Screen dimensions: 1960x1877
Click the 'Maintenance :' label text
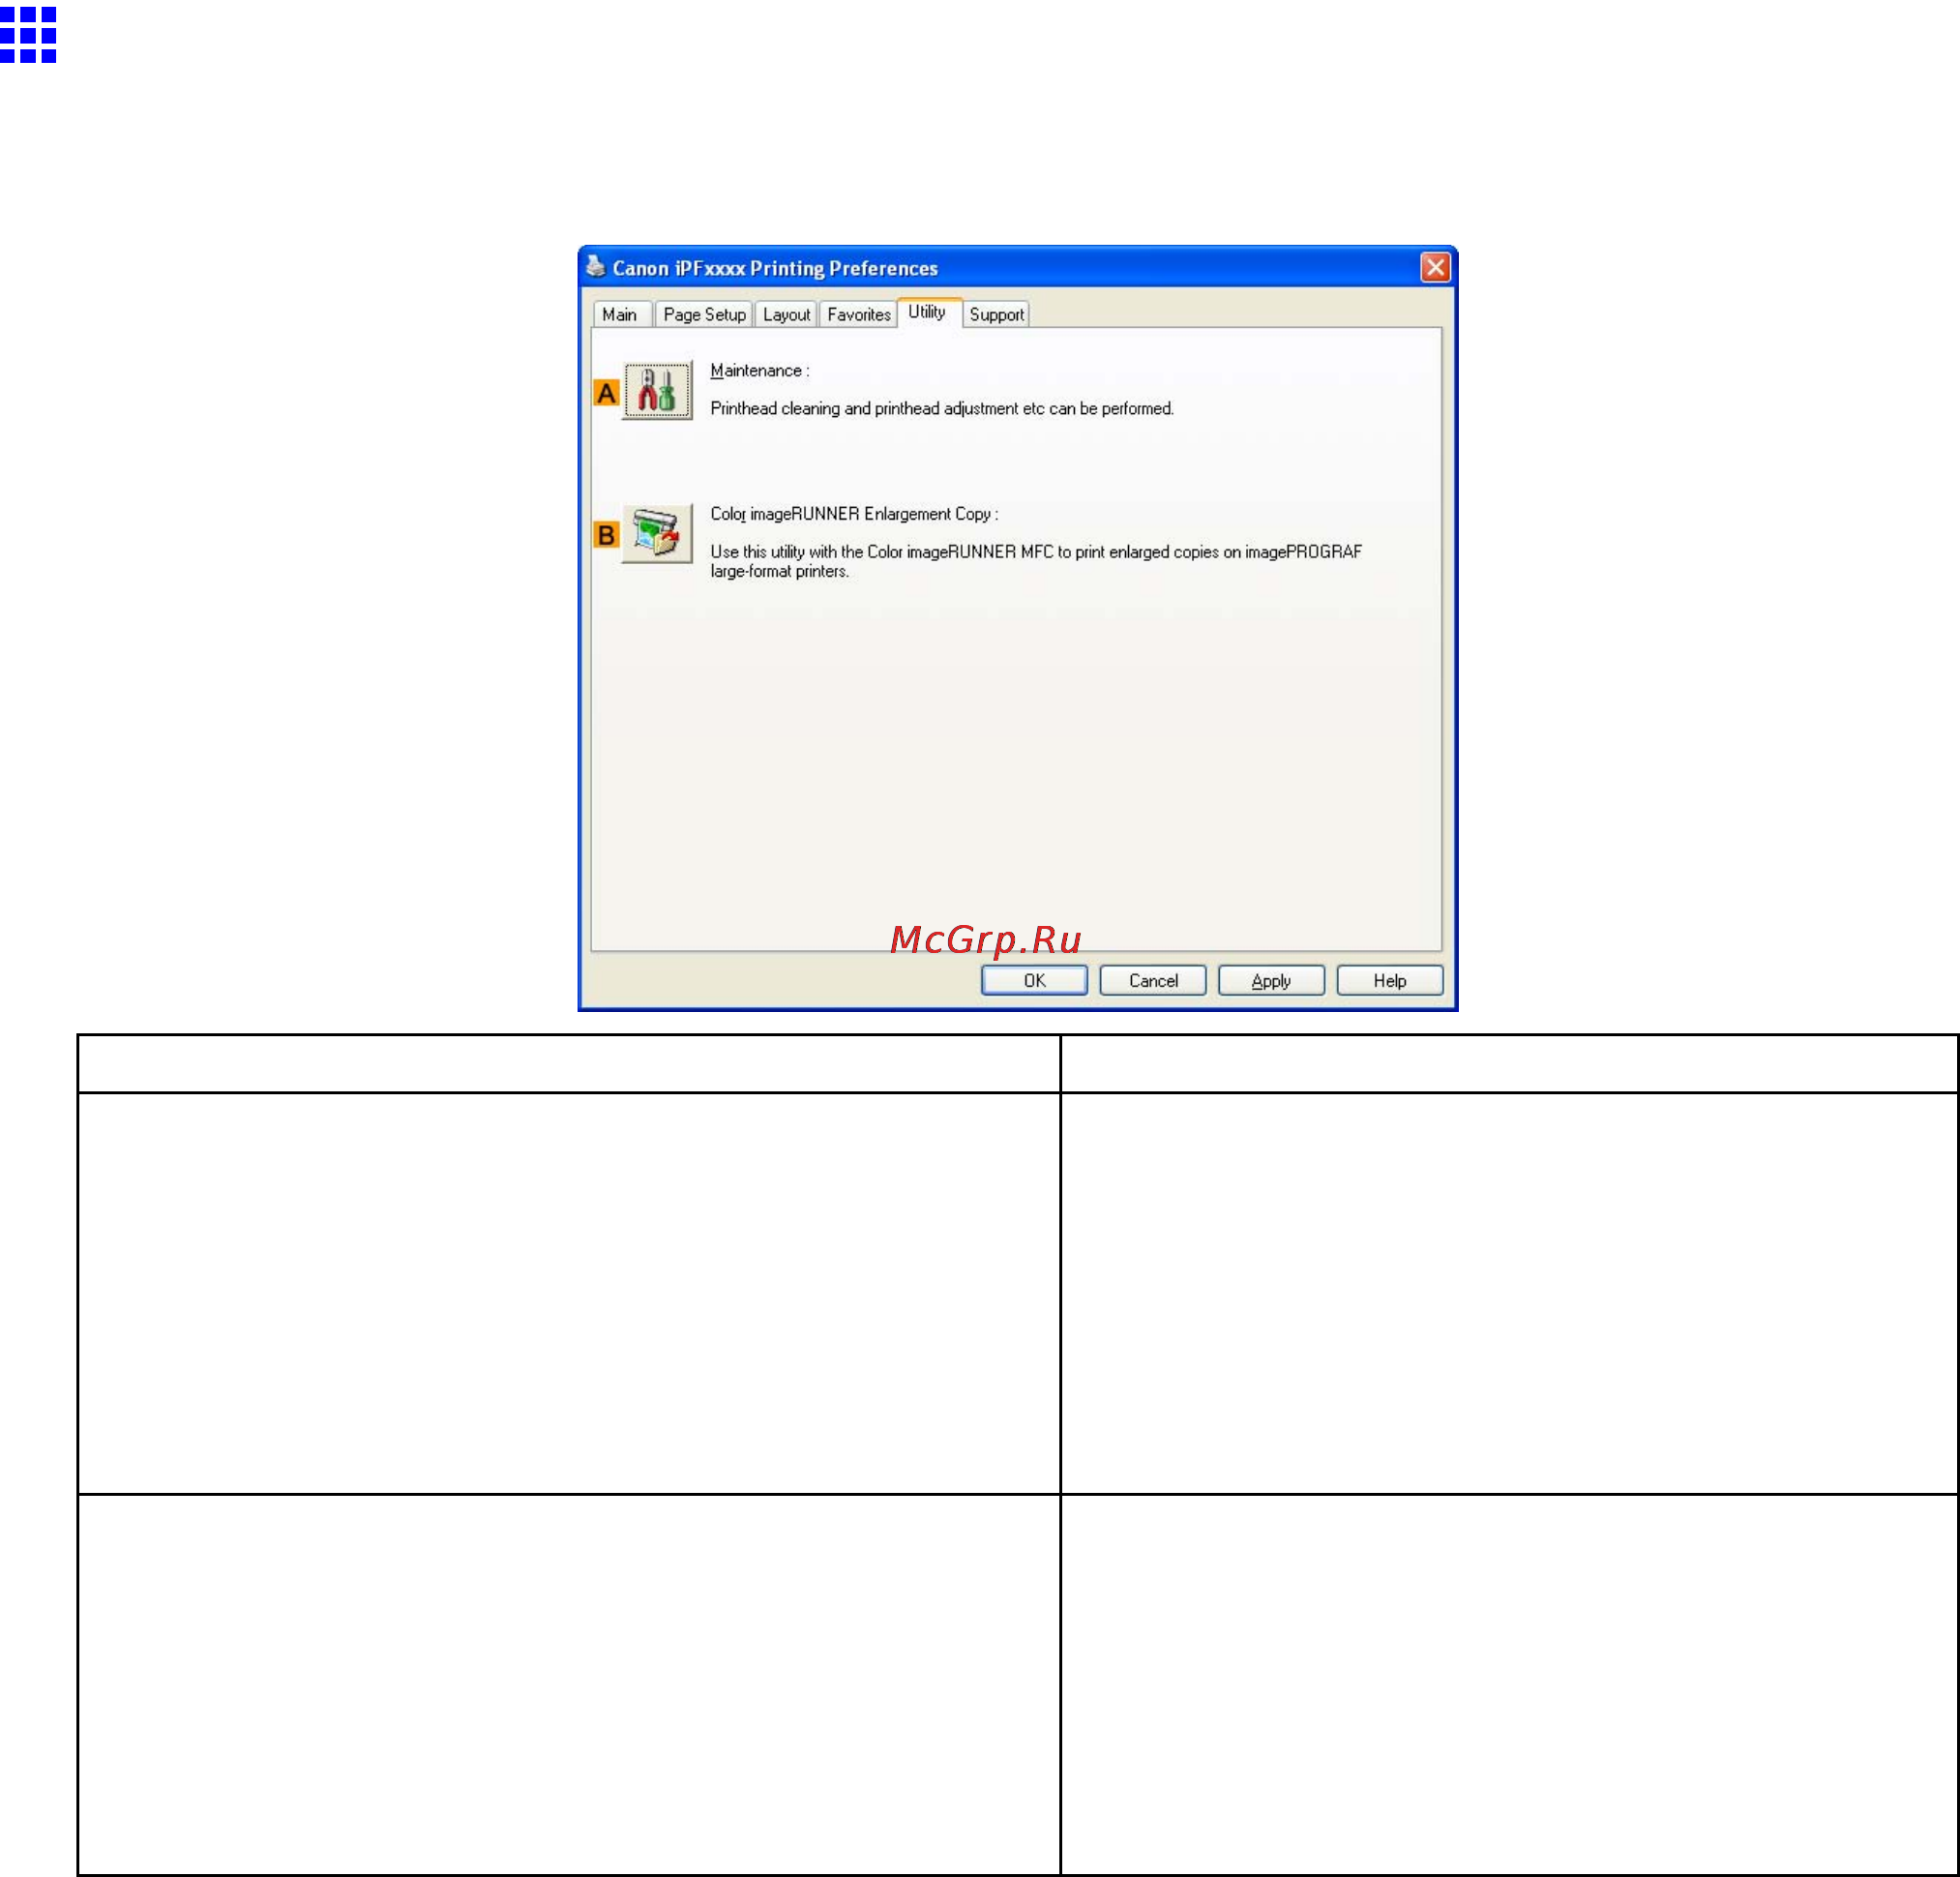pos(760,371)
